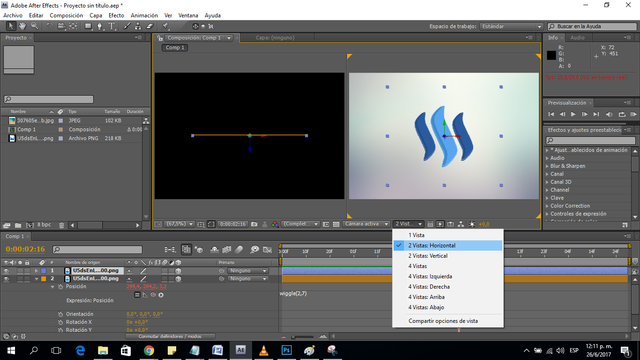640x360 pixels.
Task: Click the Project panel search field
Action: pos(49,99)
